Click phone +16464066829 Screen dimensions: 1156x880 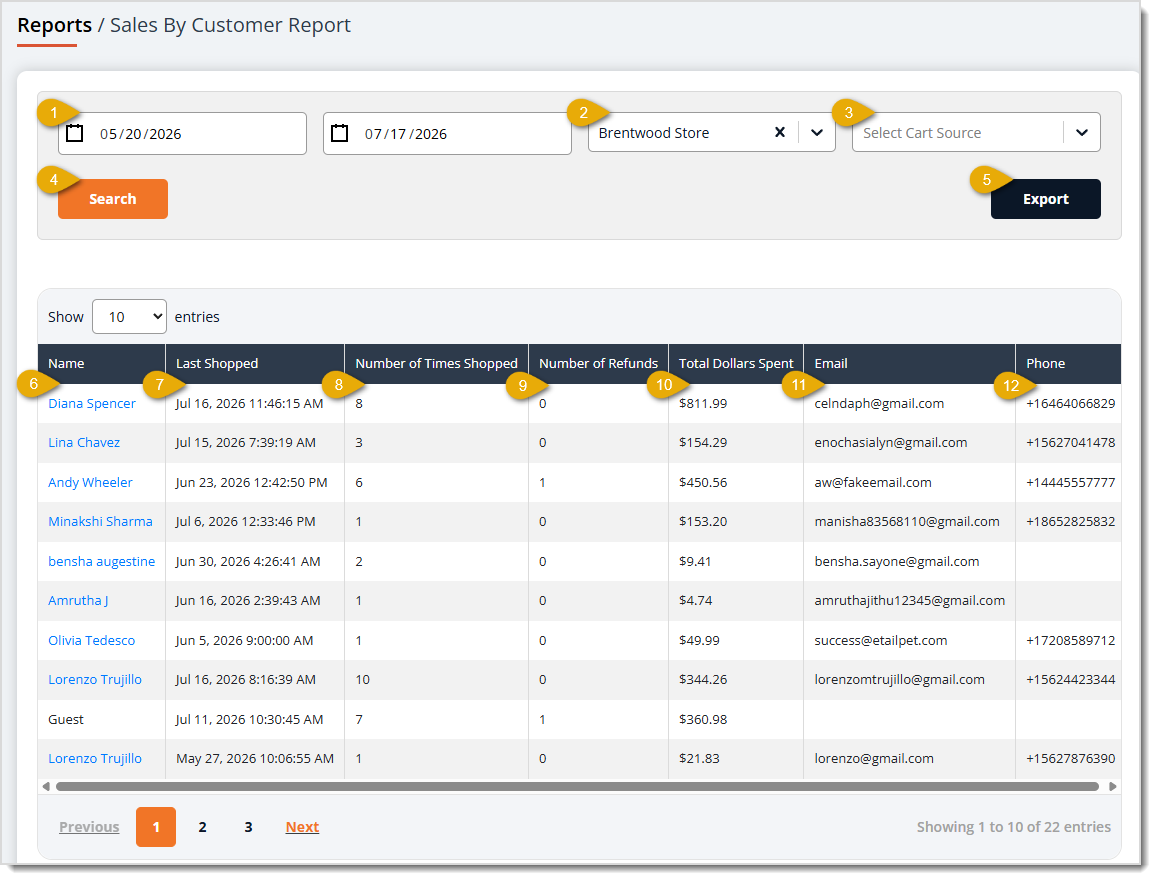[x=1070, y=403]
